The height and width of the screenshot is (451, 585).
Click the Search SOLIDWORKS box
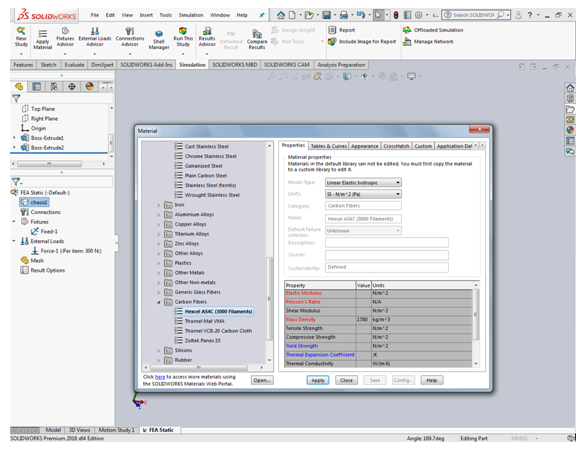click(475, 15)
